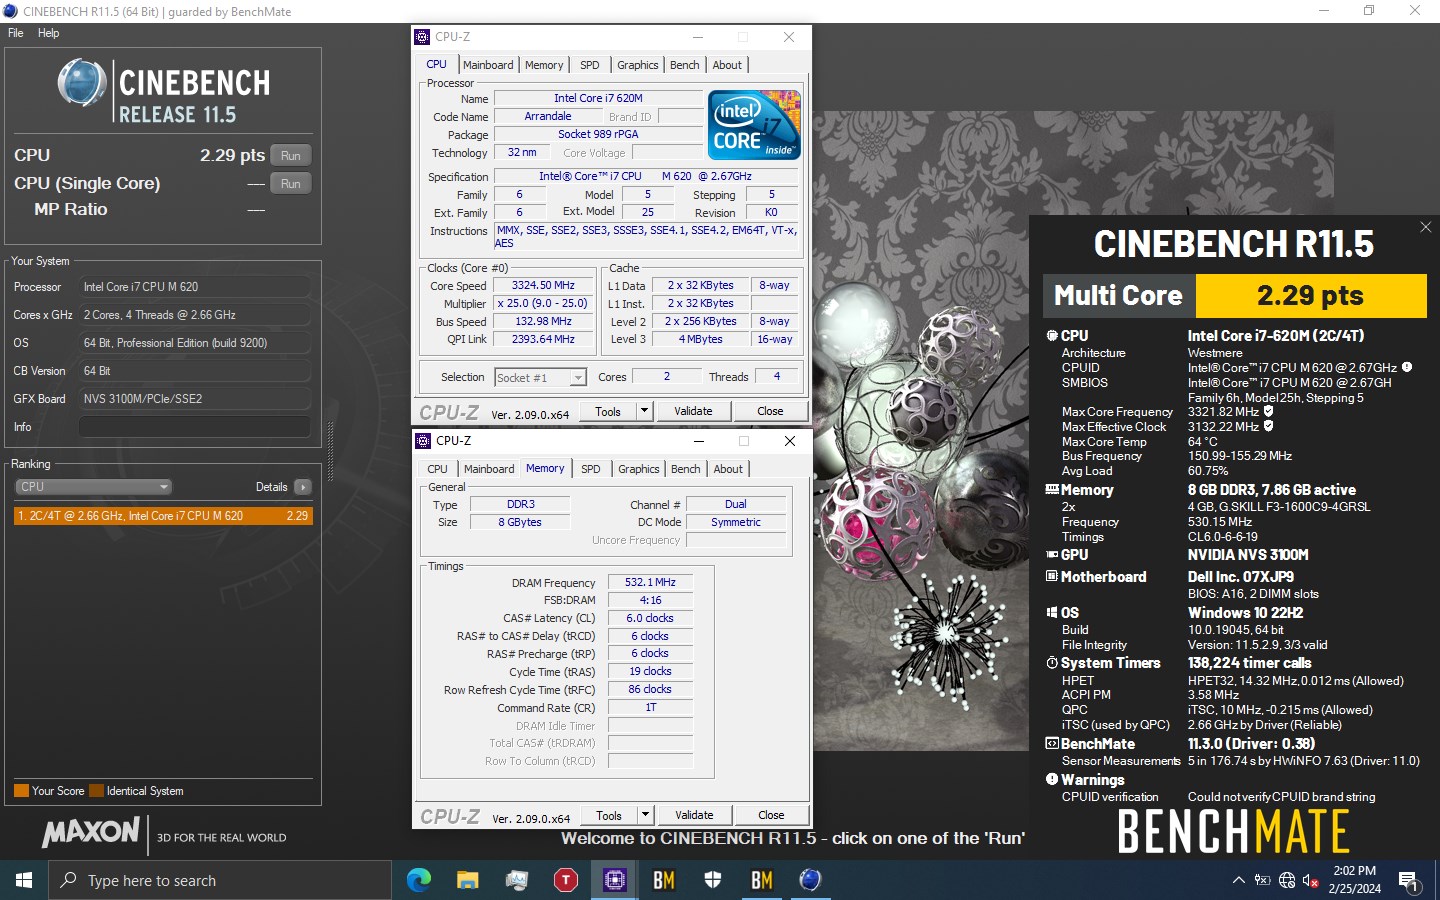Open SPD tab in upper CPU-Z window
This screenshot has height=900, width=1440.
pyautogui.click(x=590, y=65)
